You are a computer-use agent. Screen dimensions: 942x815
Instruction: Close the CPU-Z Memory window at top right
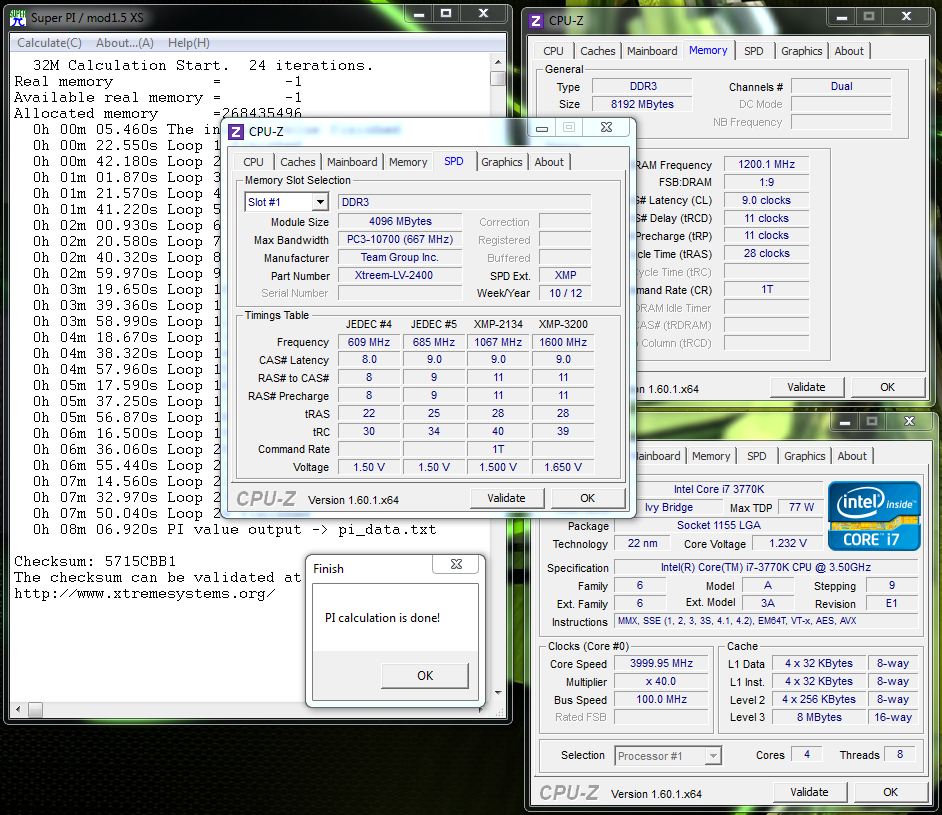[x=906, y=17]
